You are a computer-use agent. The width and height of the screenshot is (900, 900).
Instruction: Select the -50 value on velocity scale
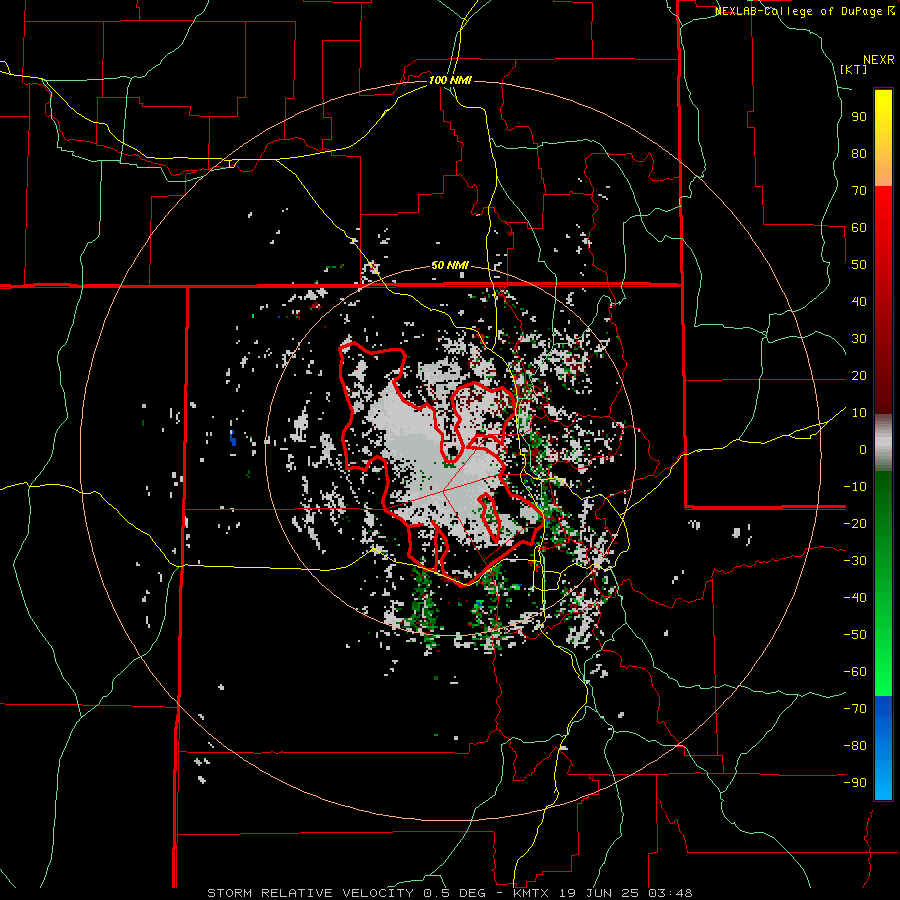pos(855,635)
